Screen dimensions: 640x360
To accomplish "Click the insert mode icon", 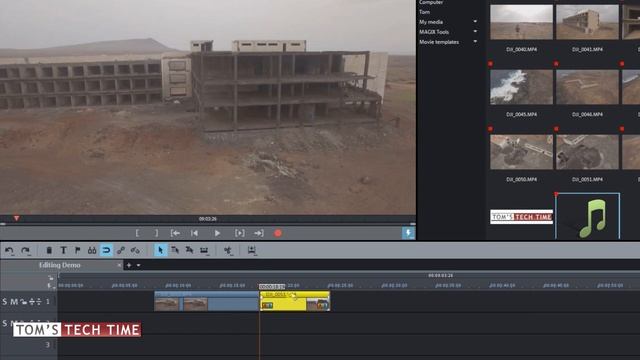I will (x=252, y=250).
